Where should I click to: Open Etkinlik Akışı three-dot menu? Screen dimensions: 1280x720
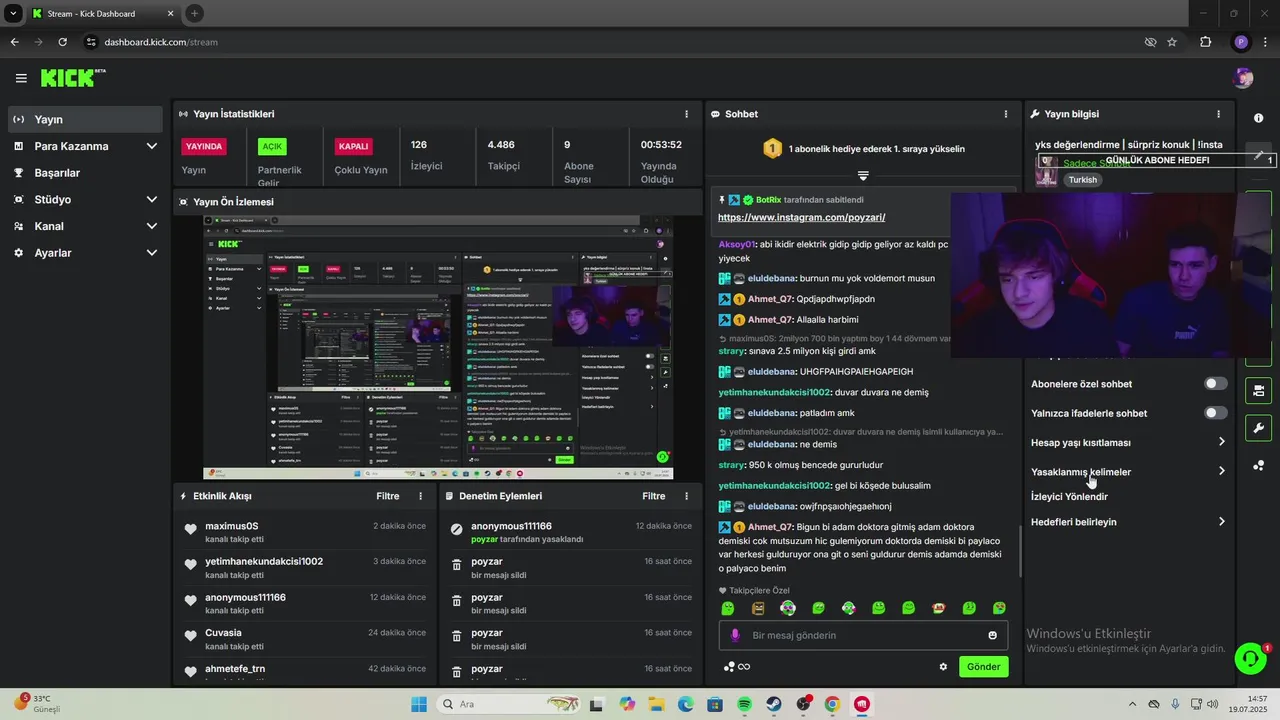click(420, 496)
